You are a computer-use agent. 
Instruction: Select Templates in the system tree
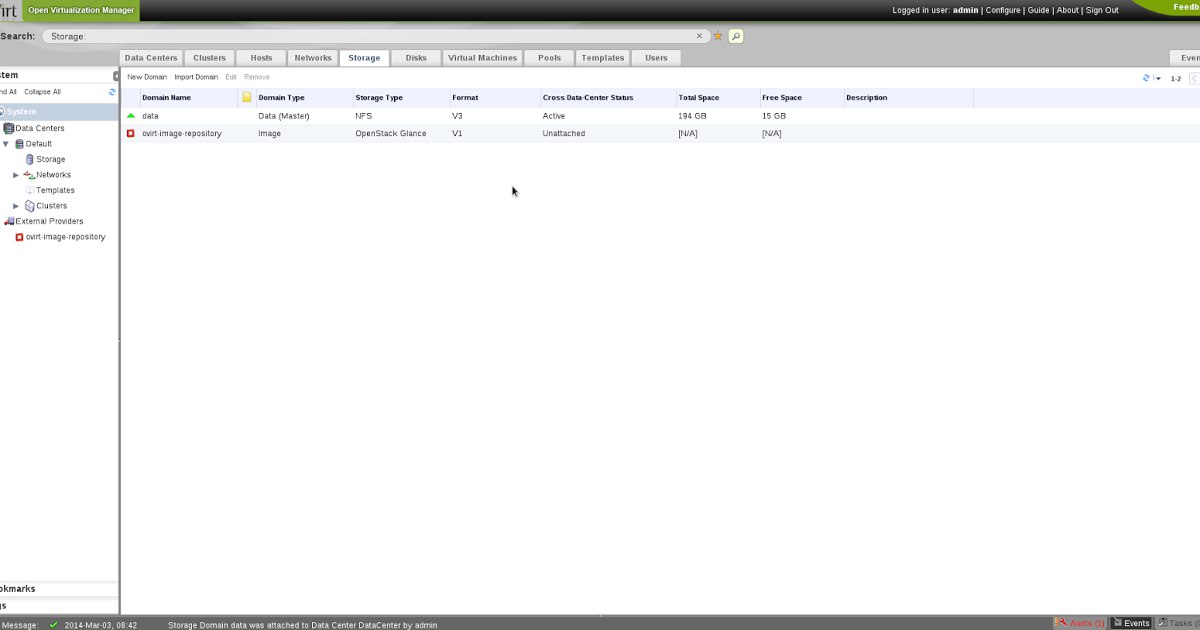56,190
